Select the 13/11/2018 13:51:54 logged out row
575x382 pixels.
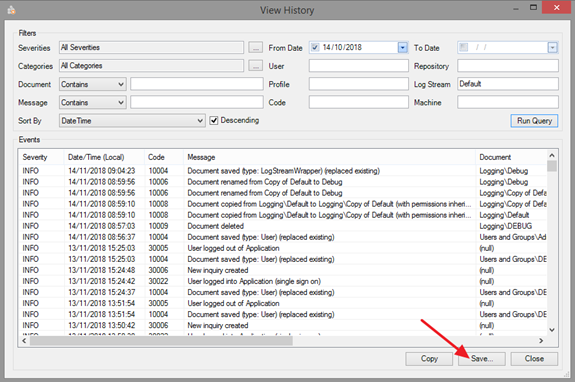[x=282, y=303]
